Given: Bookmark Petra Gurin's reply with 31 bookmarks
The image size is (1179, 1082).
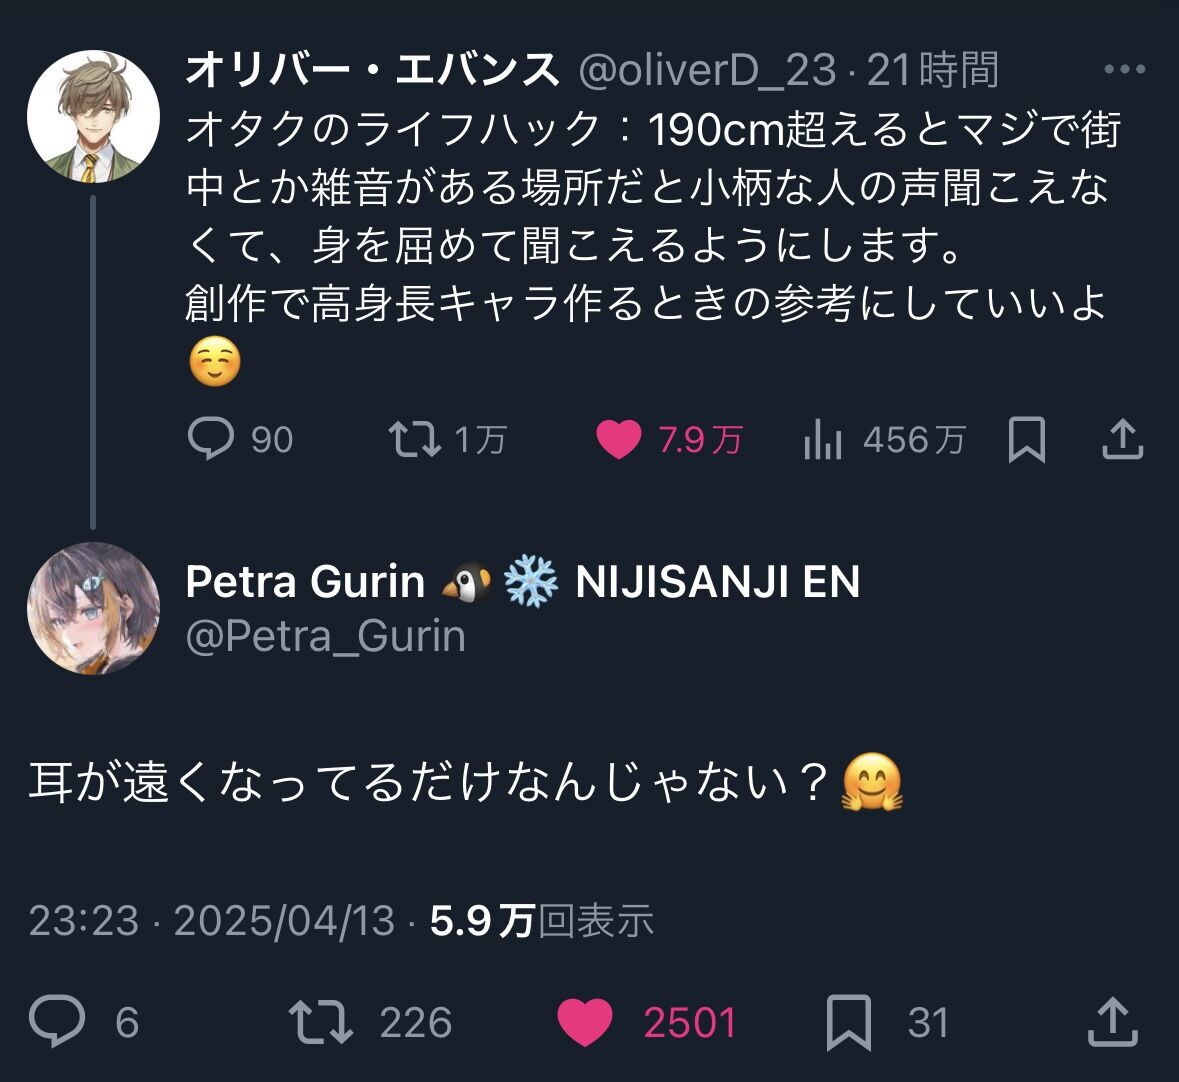Looking at the screenshot, I should click(x=849, y=1022).
